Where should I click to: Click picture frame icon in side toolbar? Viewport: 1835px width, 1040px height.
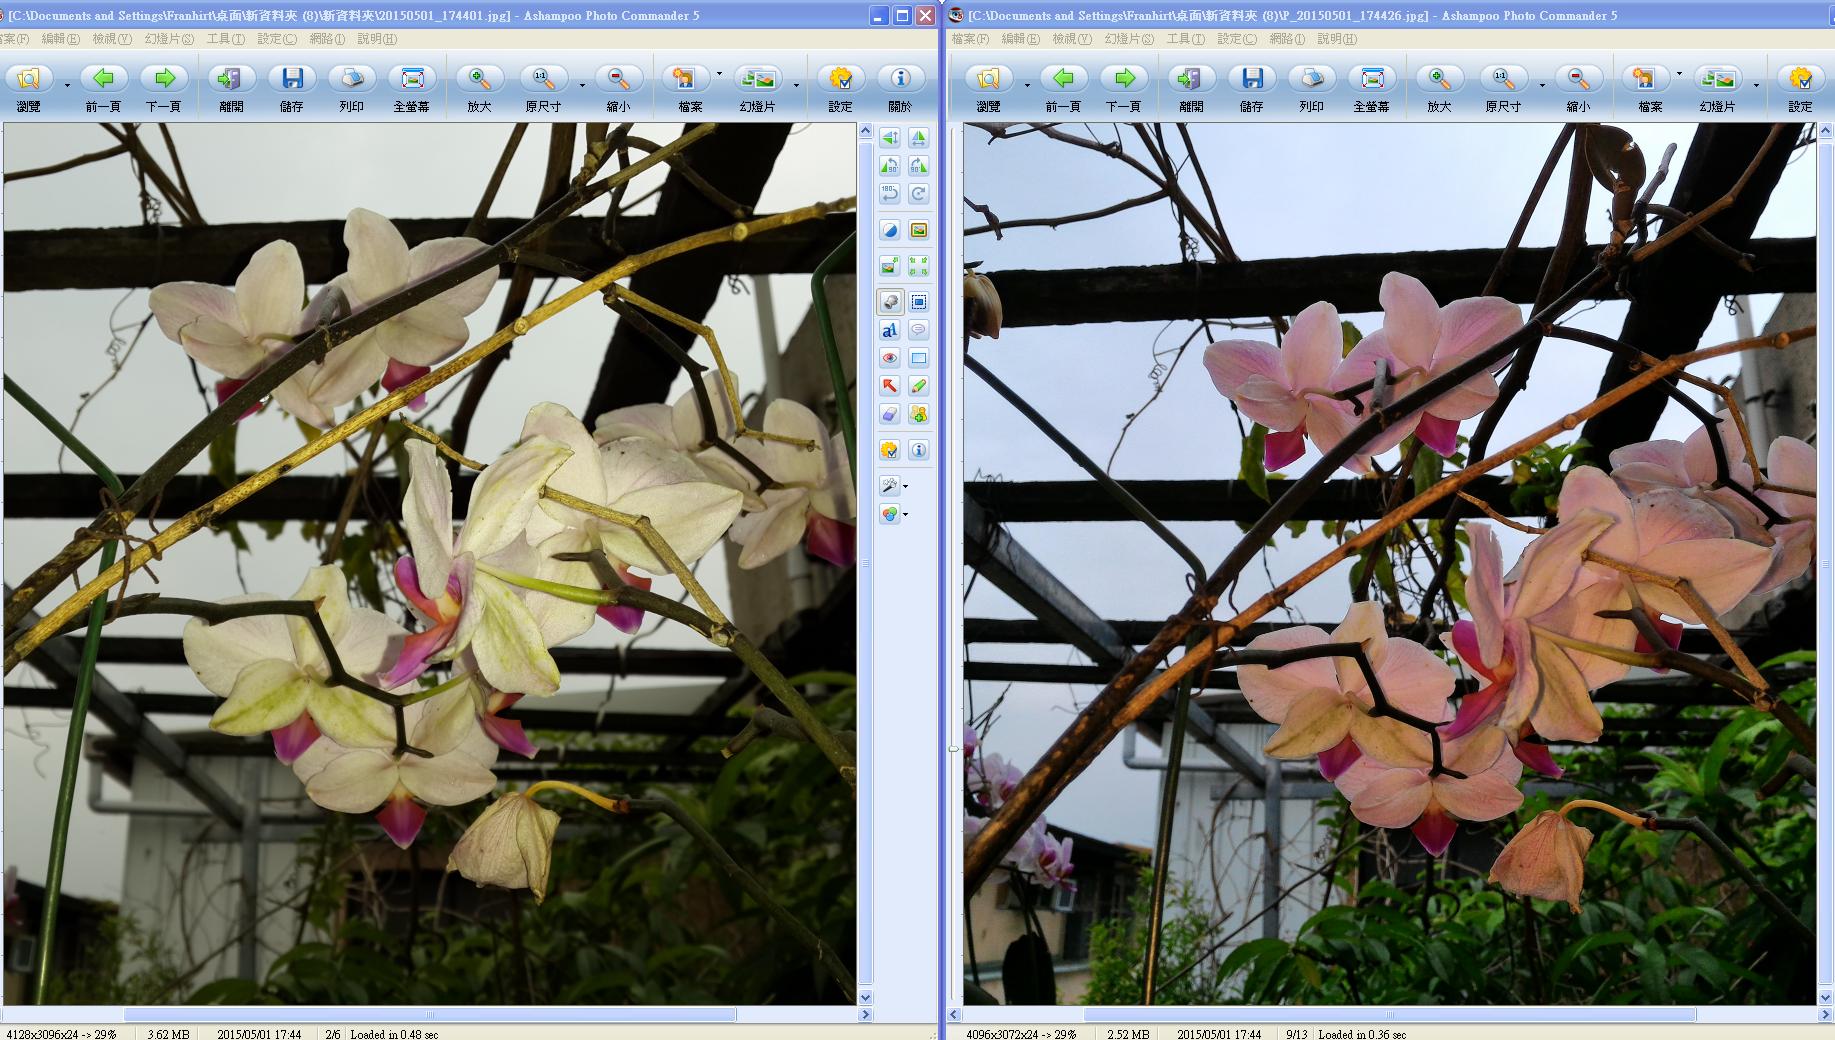[918, 230]
